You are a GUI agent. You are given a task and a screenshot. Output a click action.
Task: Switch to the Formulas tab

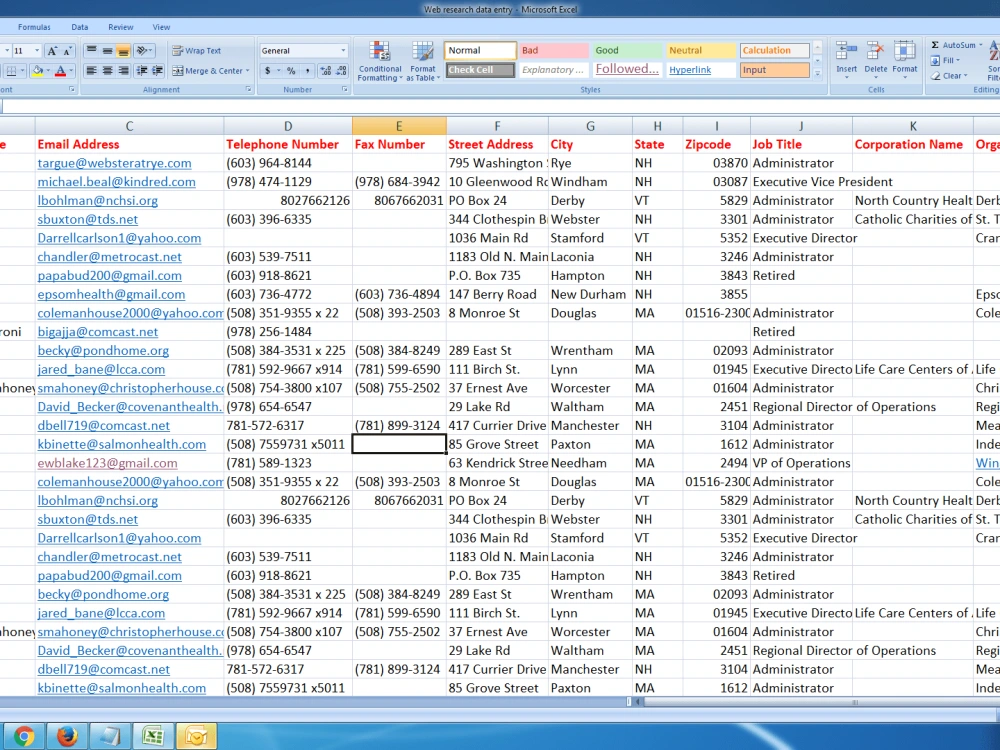34,27
